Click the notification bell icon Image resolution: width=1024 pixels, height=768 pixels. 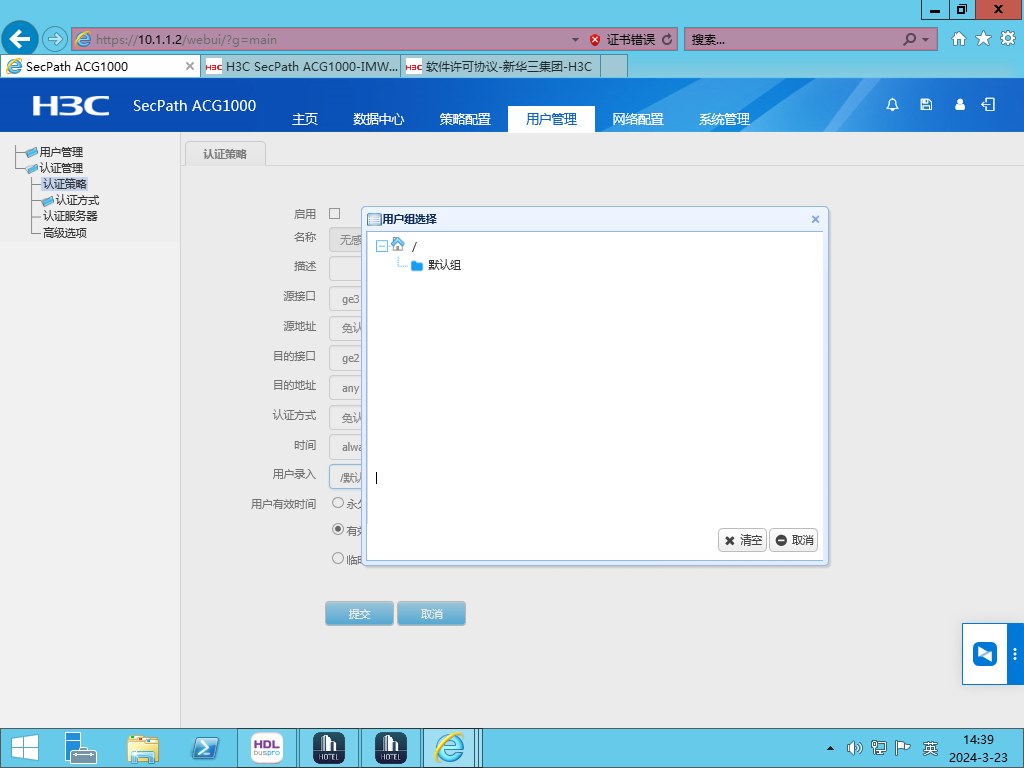tap(892, 104)
